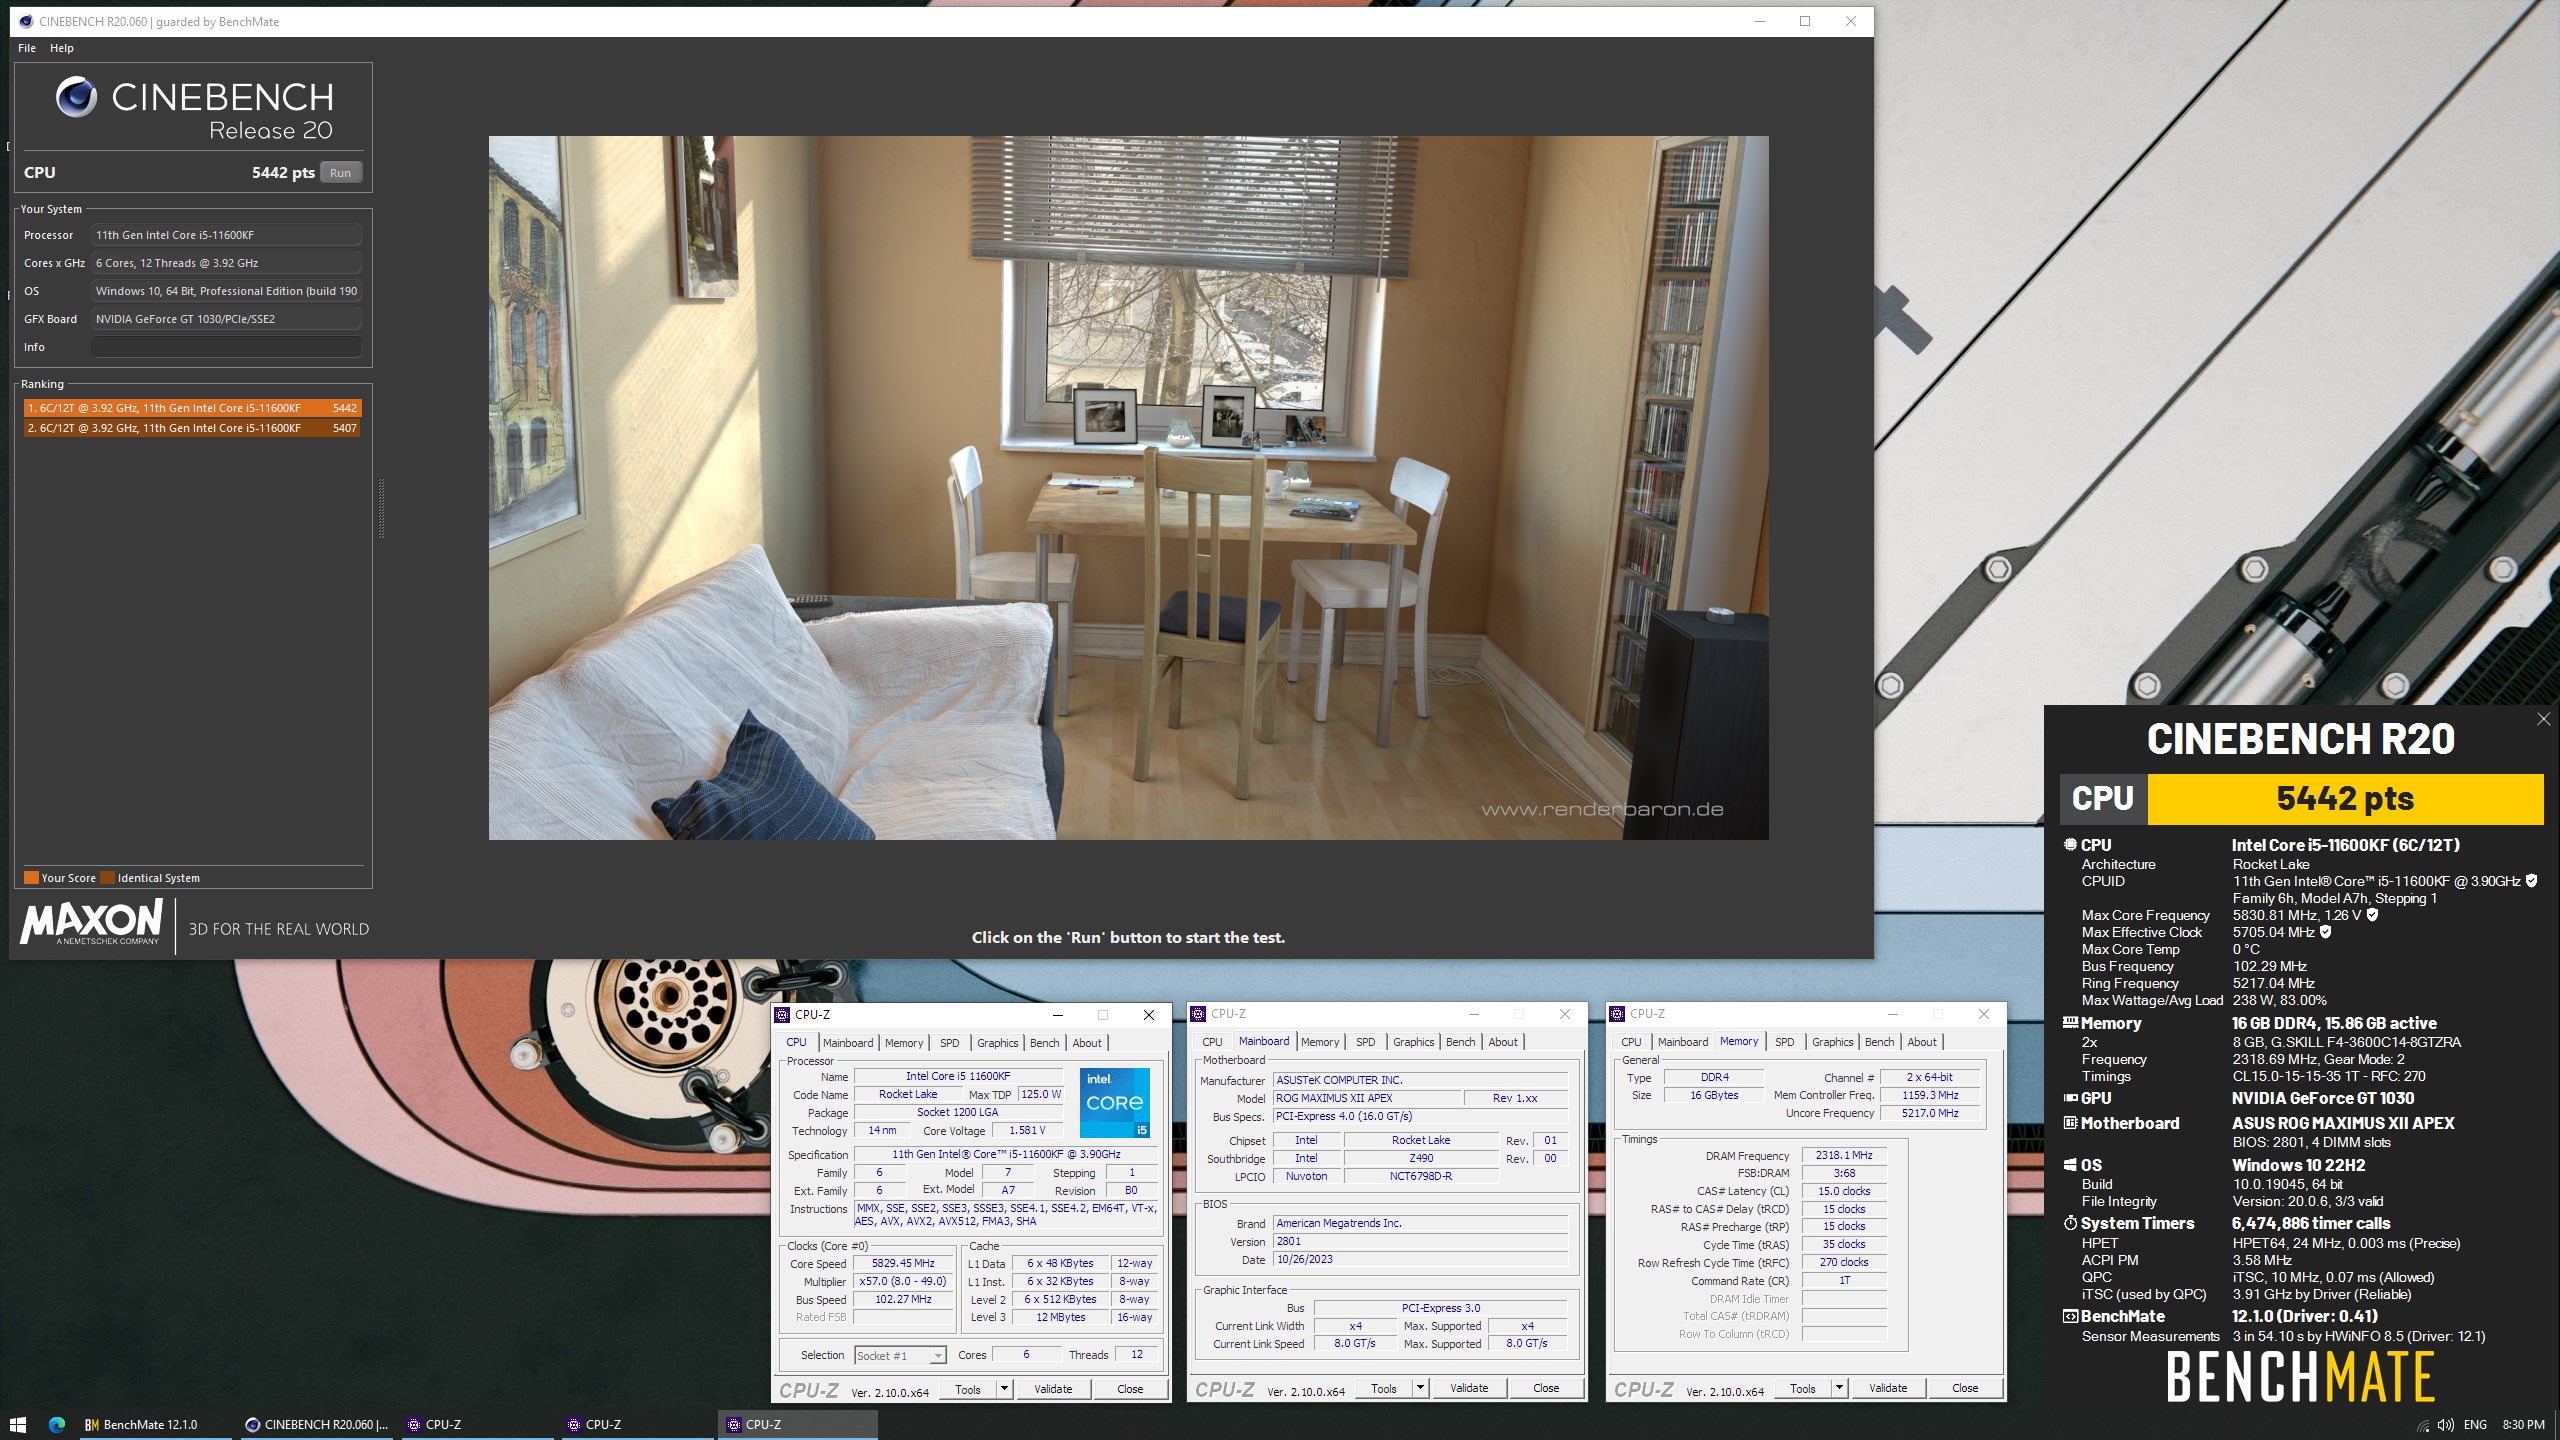Expand Tools dropdown arrow in CPU-Z Mainboard window
This screenshot has width=2560, height=1440.
pyautogui.click(x=1420, y=1387)
